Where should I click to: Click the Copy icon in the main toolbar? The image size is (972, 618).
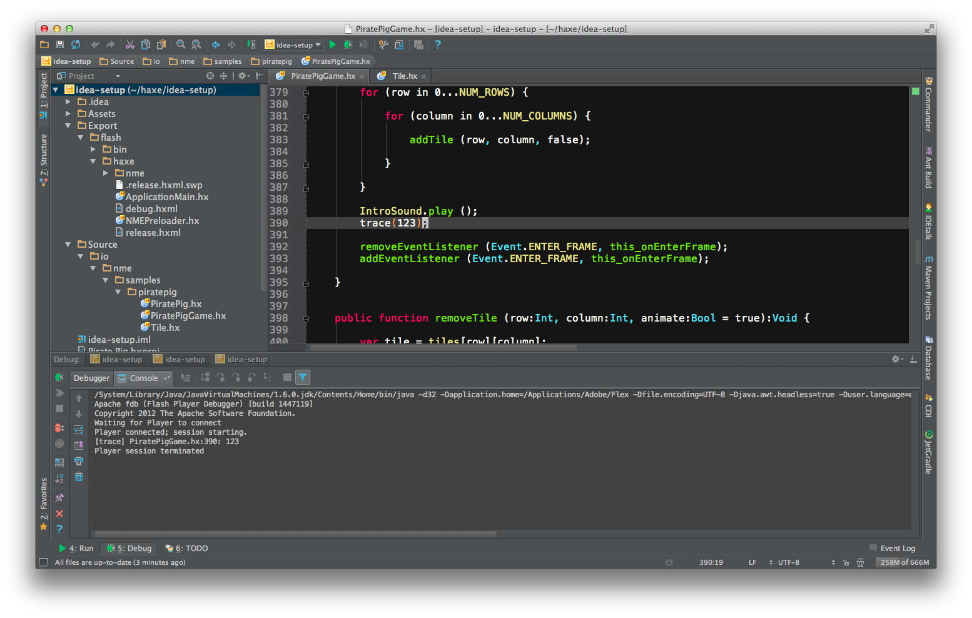pyautogui.click(x=146, y=45)
